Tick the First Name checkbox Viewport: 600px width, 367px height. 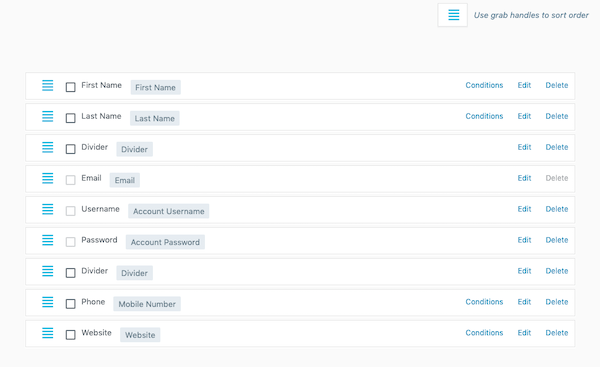click(x=70, y=87)
